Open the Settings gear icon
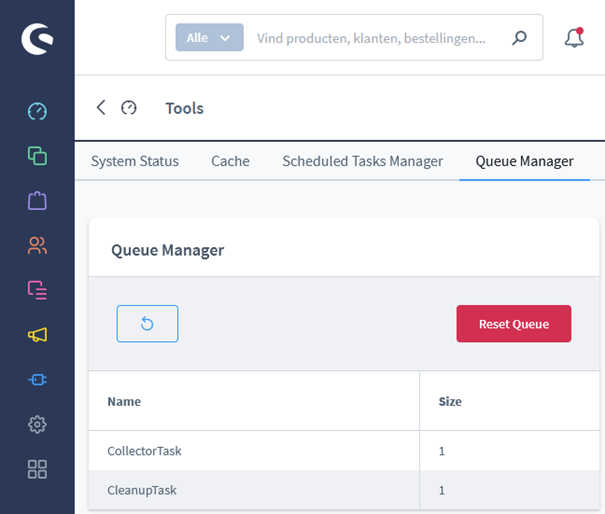Image resolution: width=605 pixels, height=514 pixels. pos(37,424)
